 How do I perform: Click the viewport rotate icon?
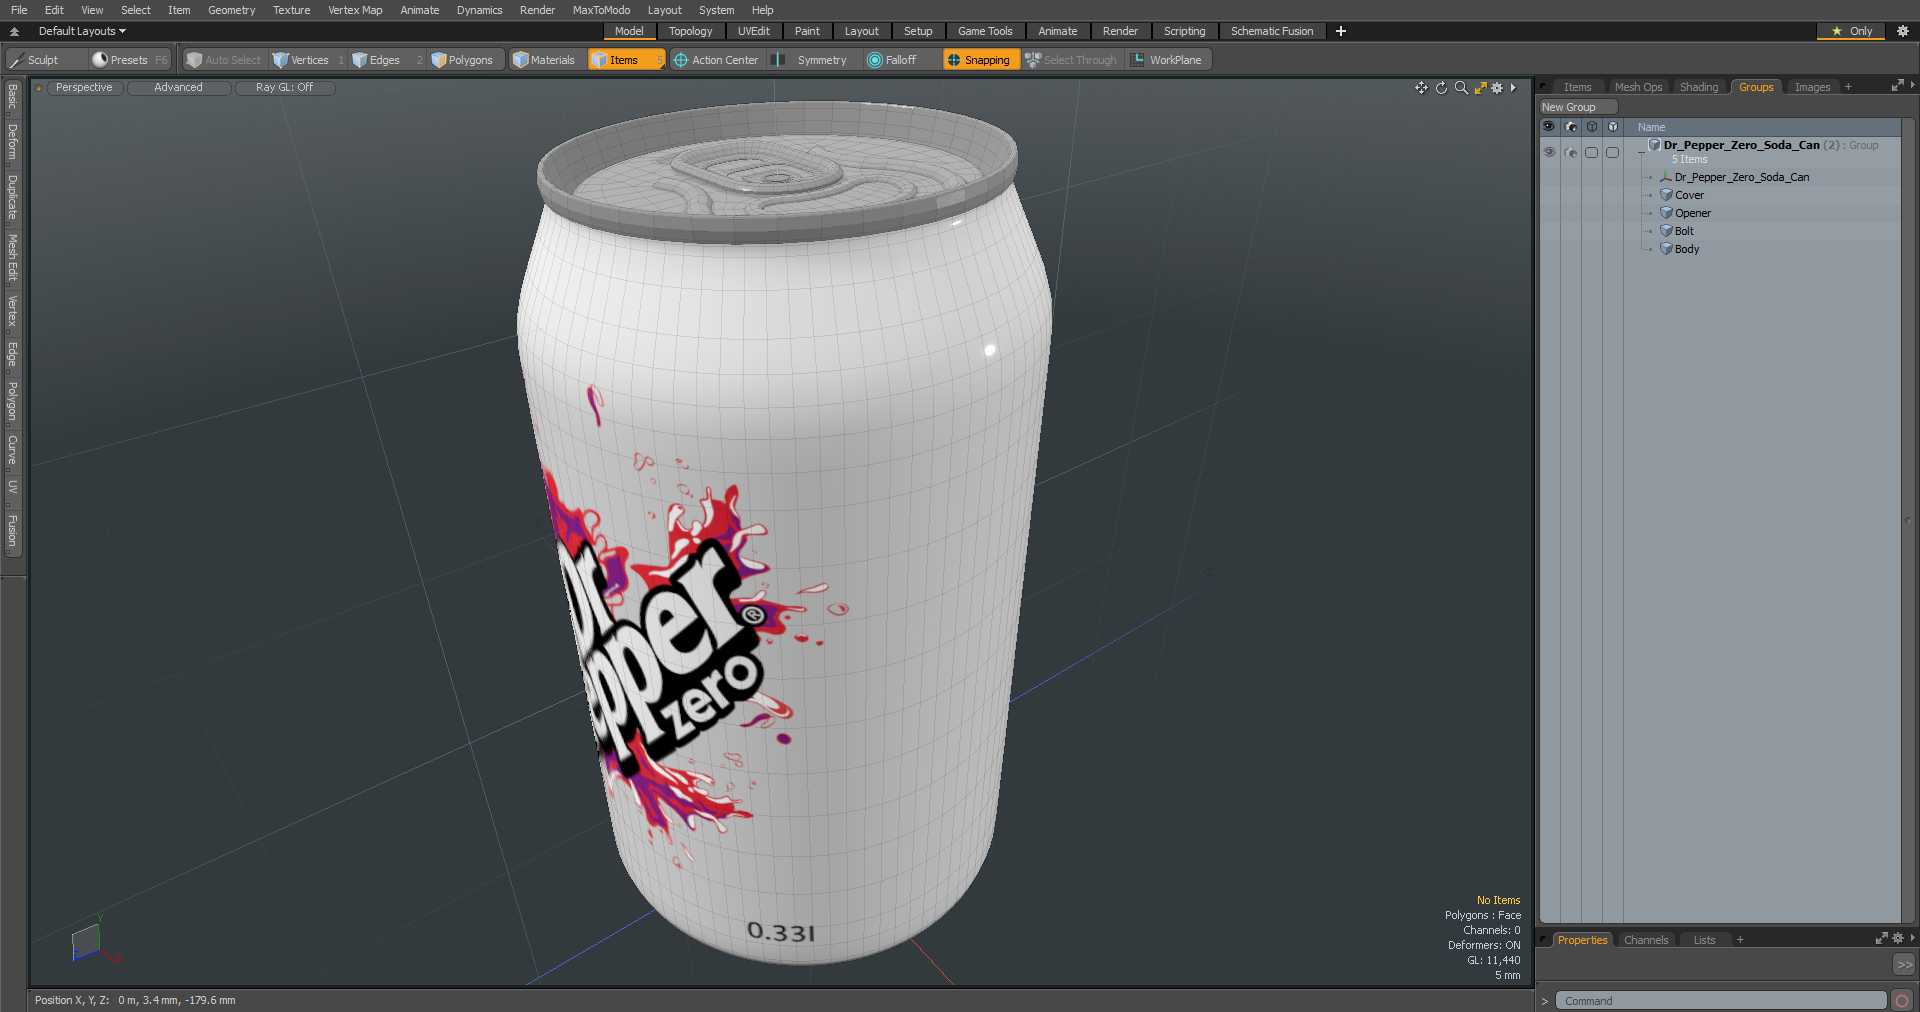(1441, 88)
